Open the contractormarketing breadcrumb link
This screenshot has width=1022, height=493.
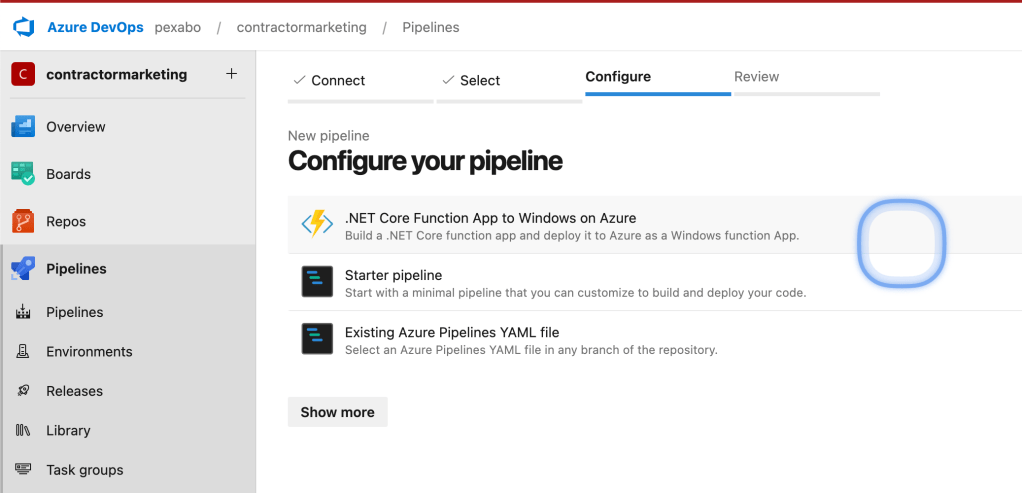301,27
